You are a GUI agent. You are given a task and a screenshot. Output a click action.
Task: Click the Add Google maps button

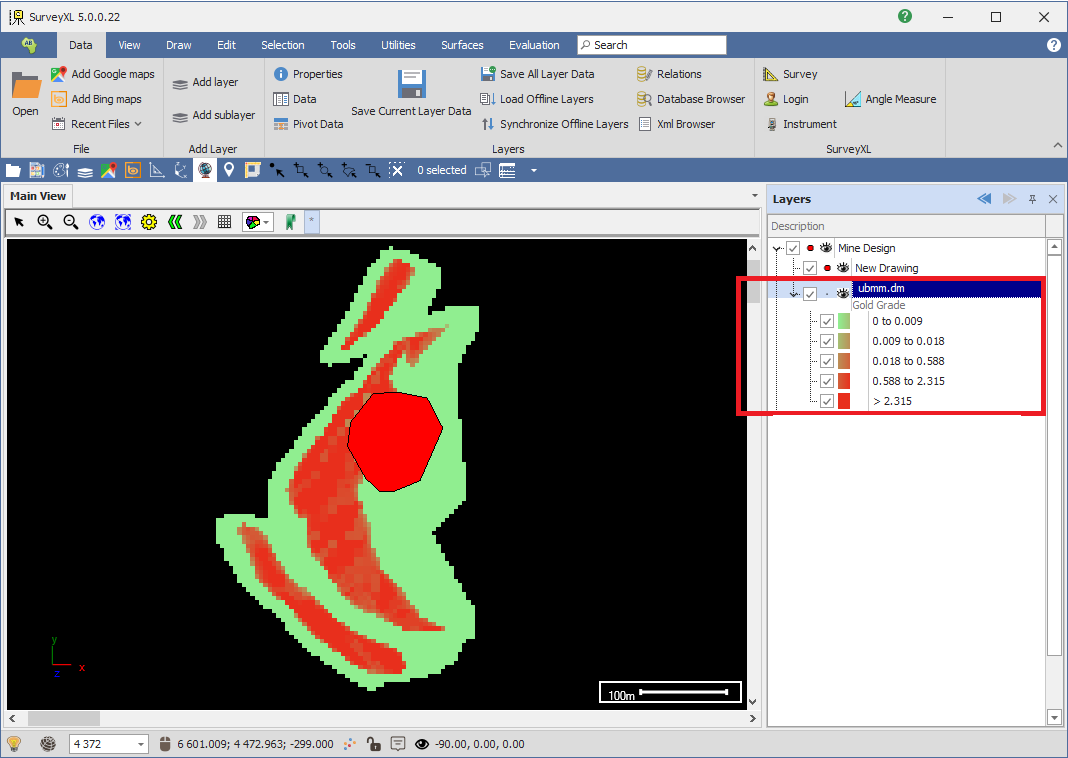point(103,74)
